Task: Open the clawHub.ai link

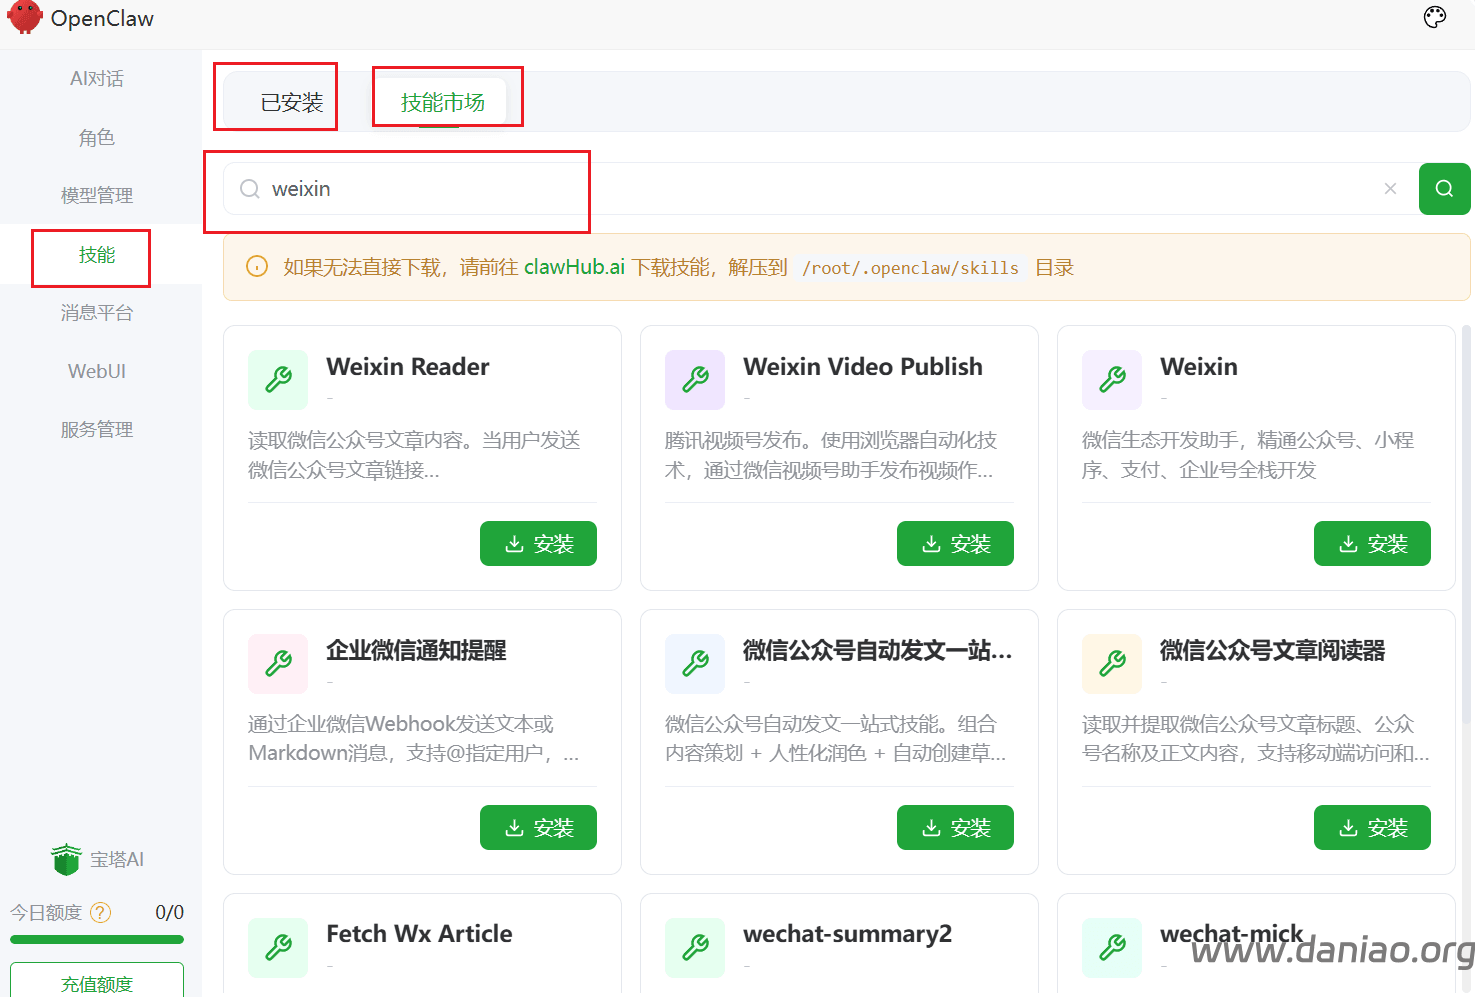Action: (x=574, y=267)
